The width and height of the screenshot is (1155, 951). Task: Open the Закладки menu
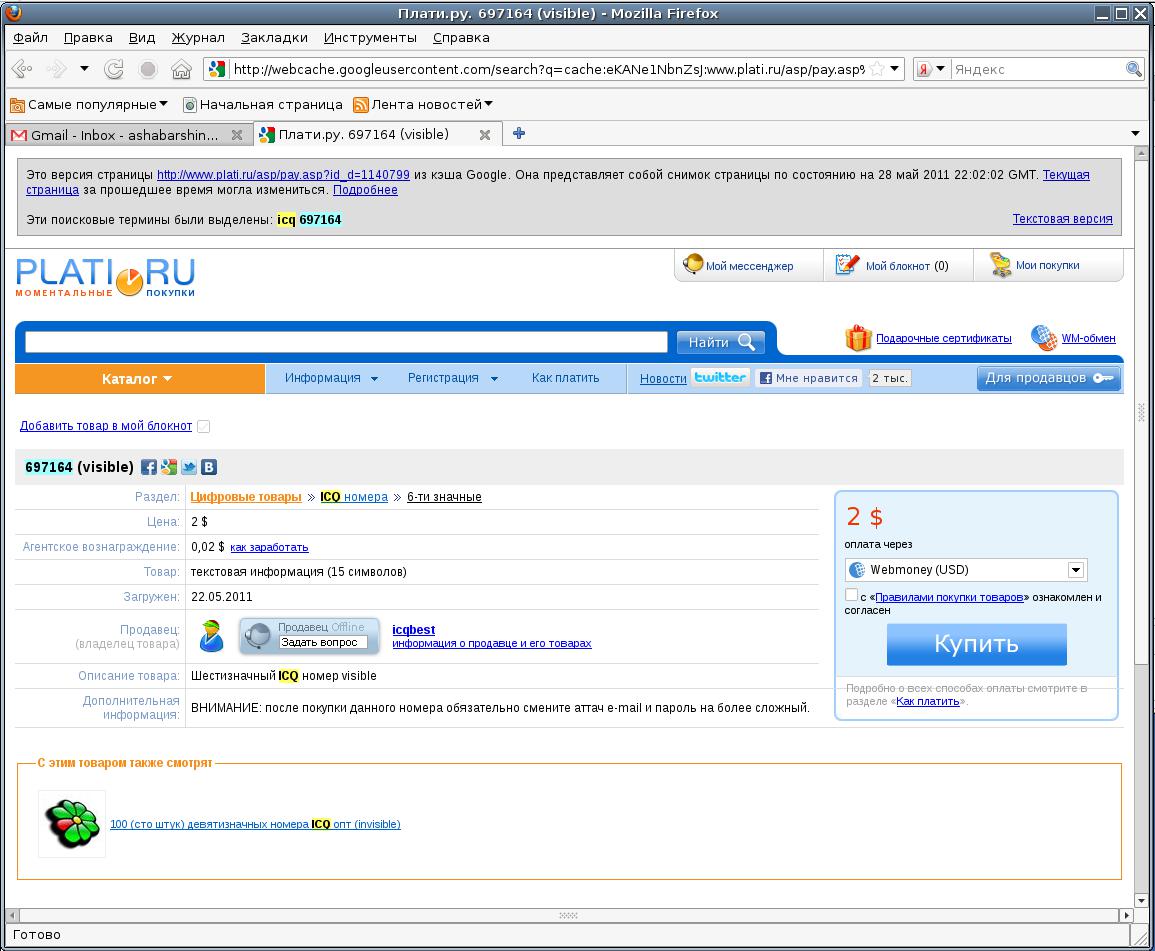pyautogui.click(x=274, y=38)
